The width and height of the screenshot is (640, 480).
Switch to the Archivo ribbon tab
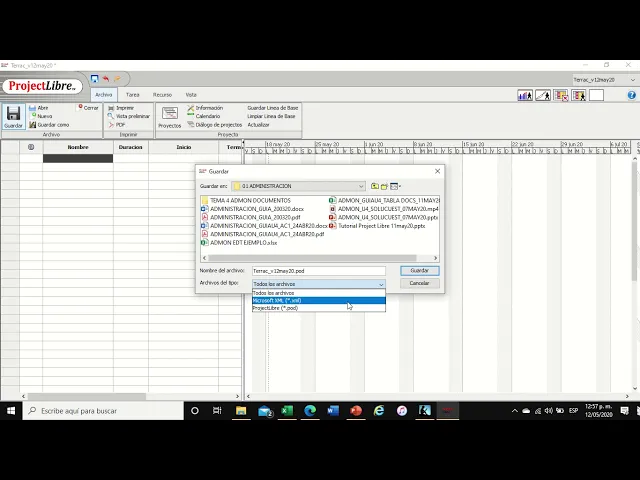click(104, 95)
